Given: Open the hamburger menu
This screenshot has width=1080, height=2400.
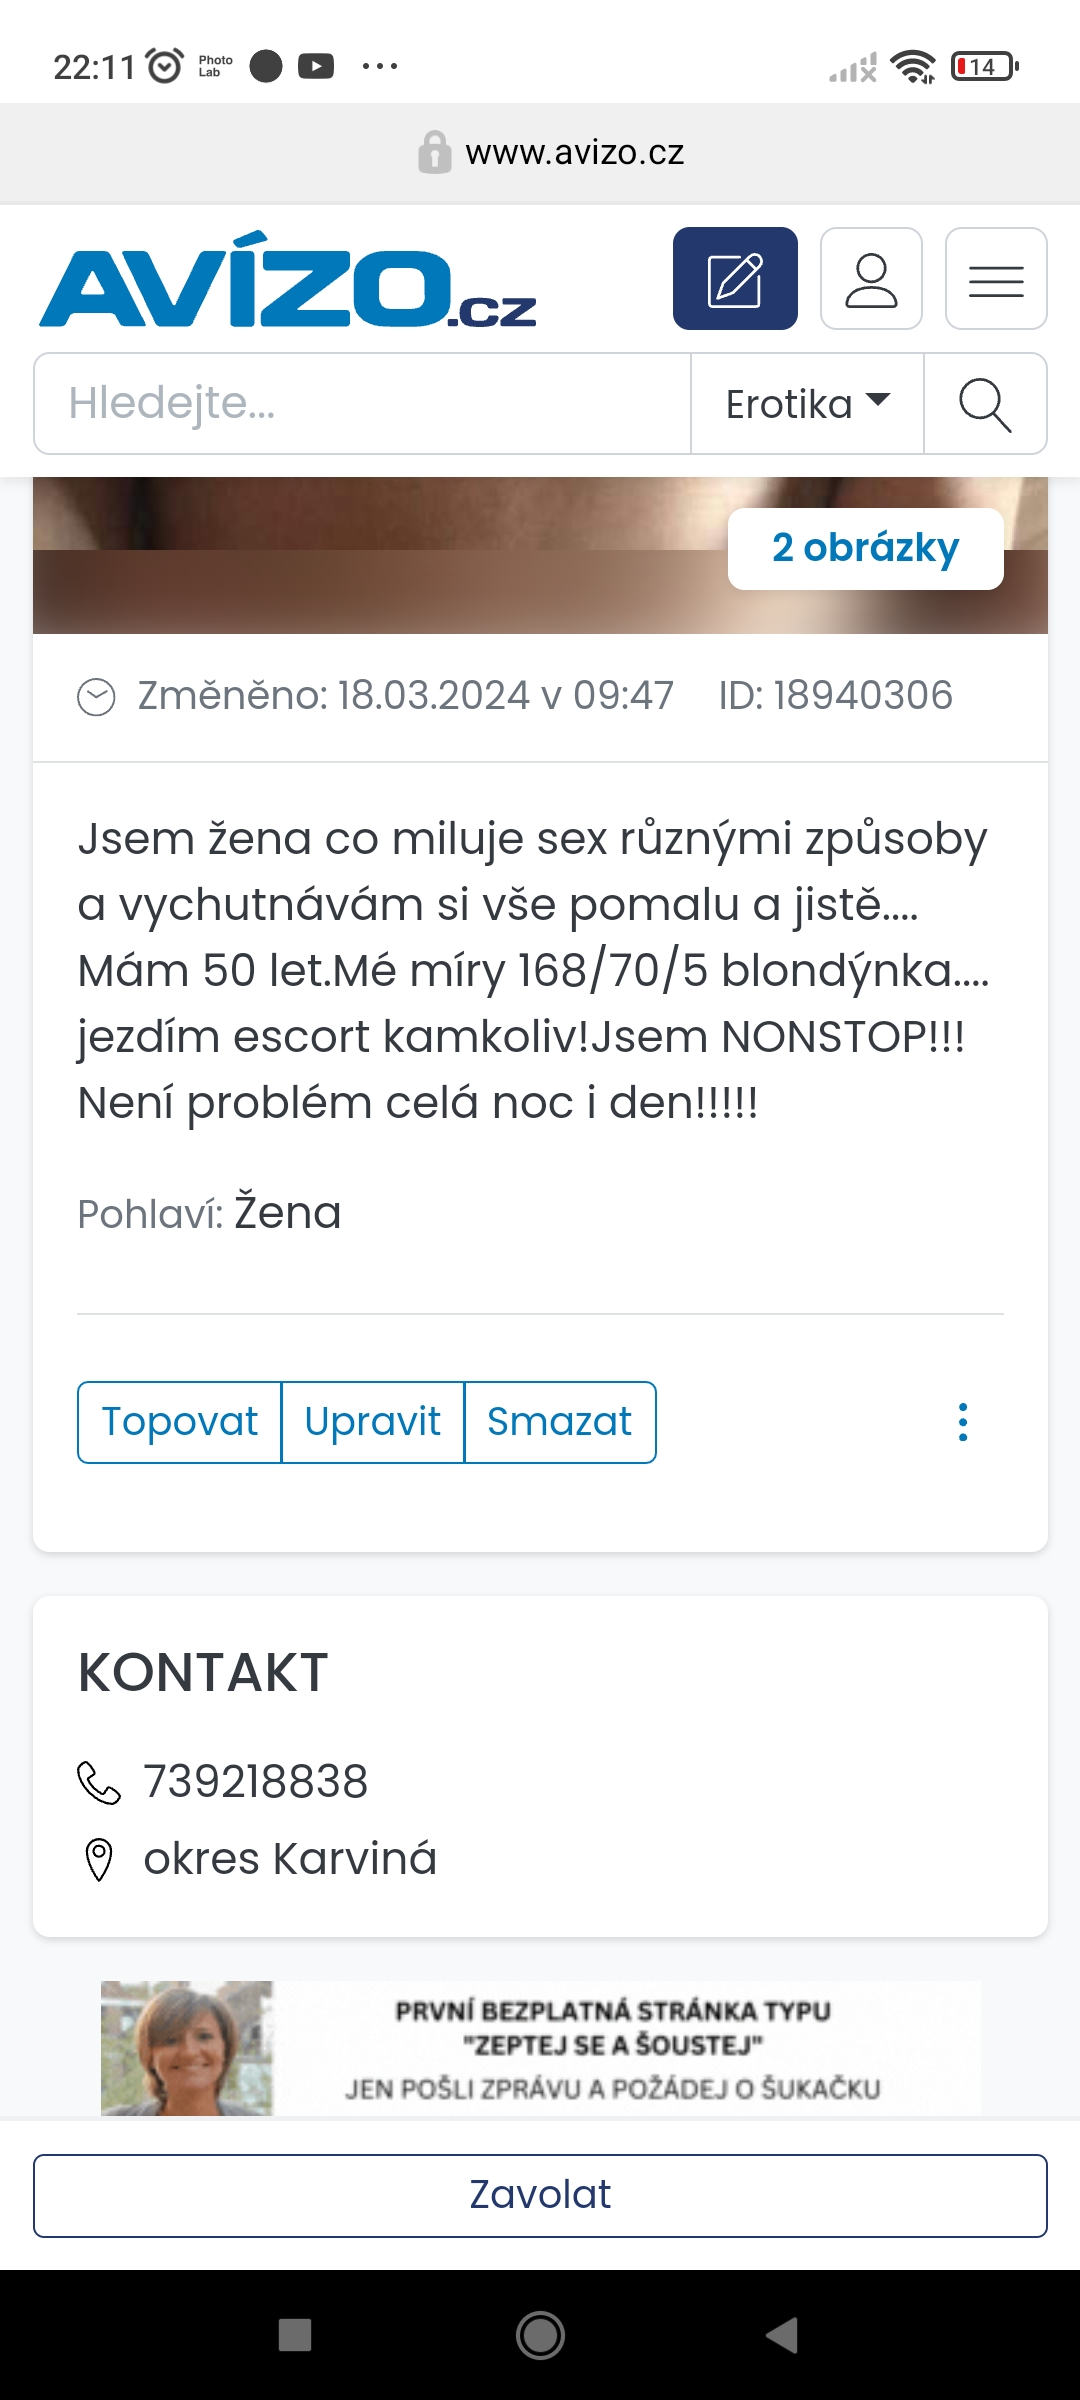Looking at the screenshot, I should point(996,279).
